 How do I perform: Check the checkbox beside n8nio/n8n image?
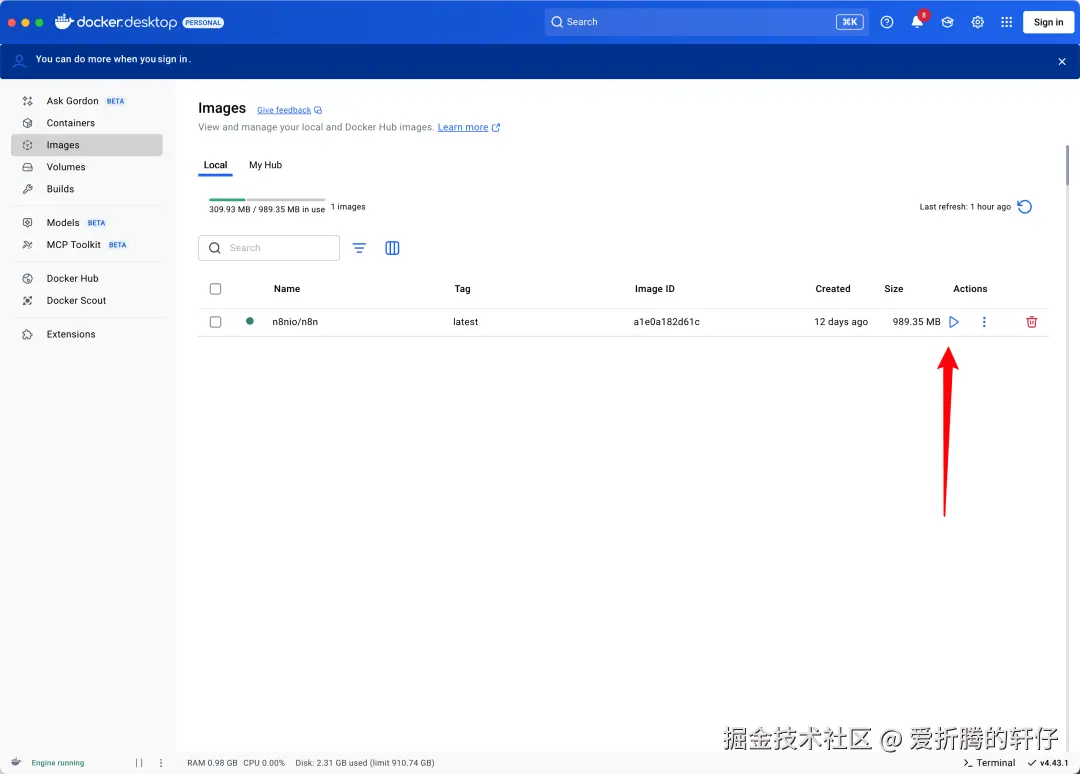[x=215, y=321]
